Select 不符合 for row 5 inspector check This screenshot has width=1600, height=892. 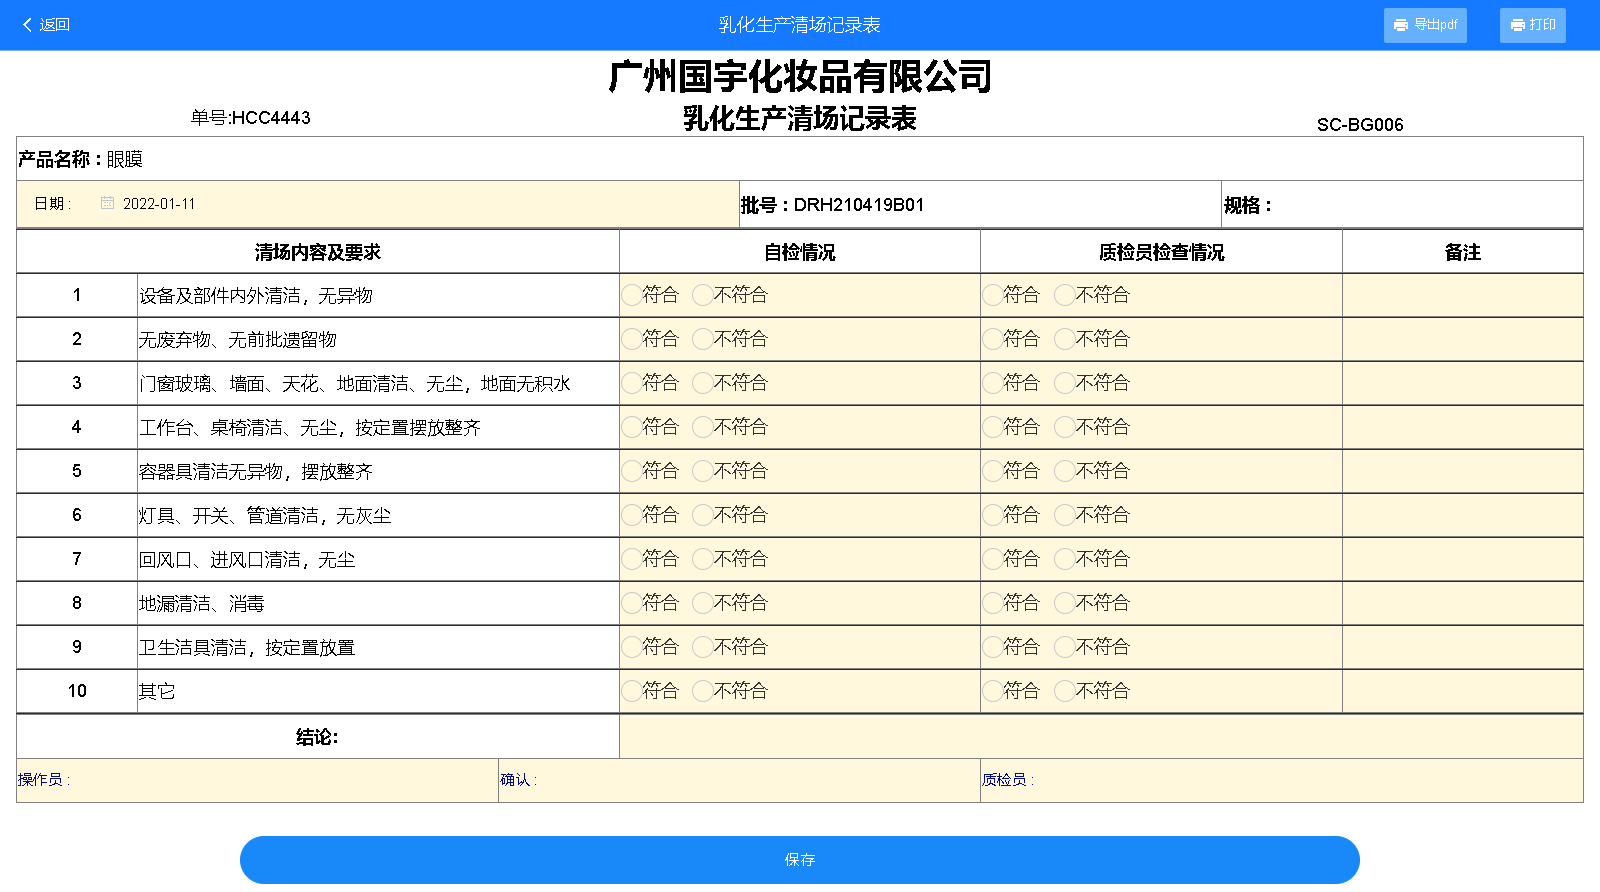point(1065,471)
